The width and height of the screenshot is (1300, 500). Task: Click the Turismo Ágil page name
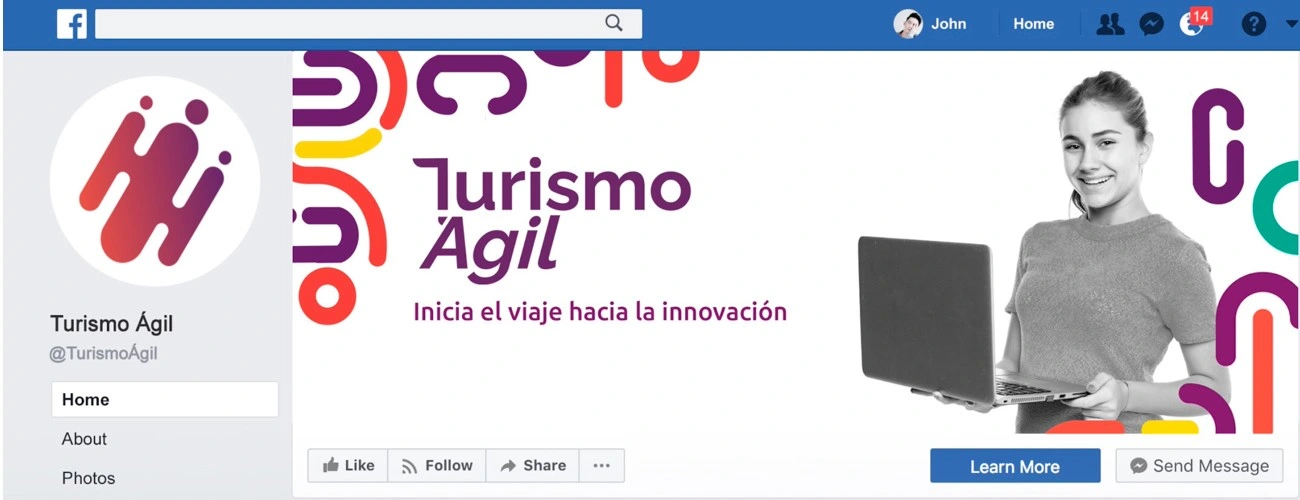(112, 324)
